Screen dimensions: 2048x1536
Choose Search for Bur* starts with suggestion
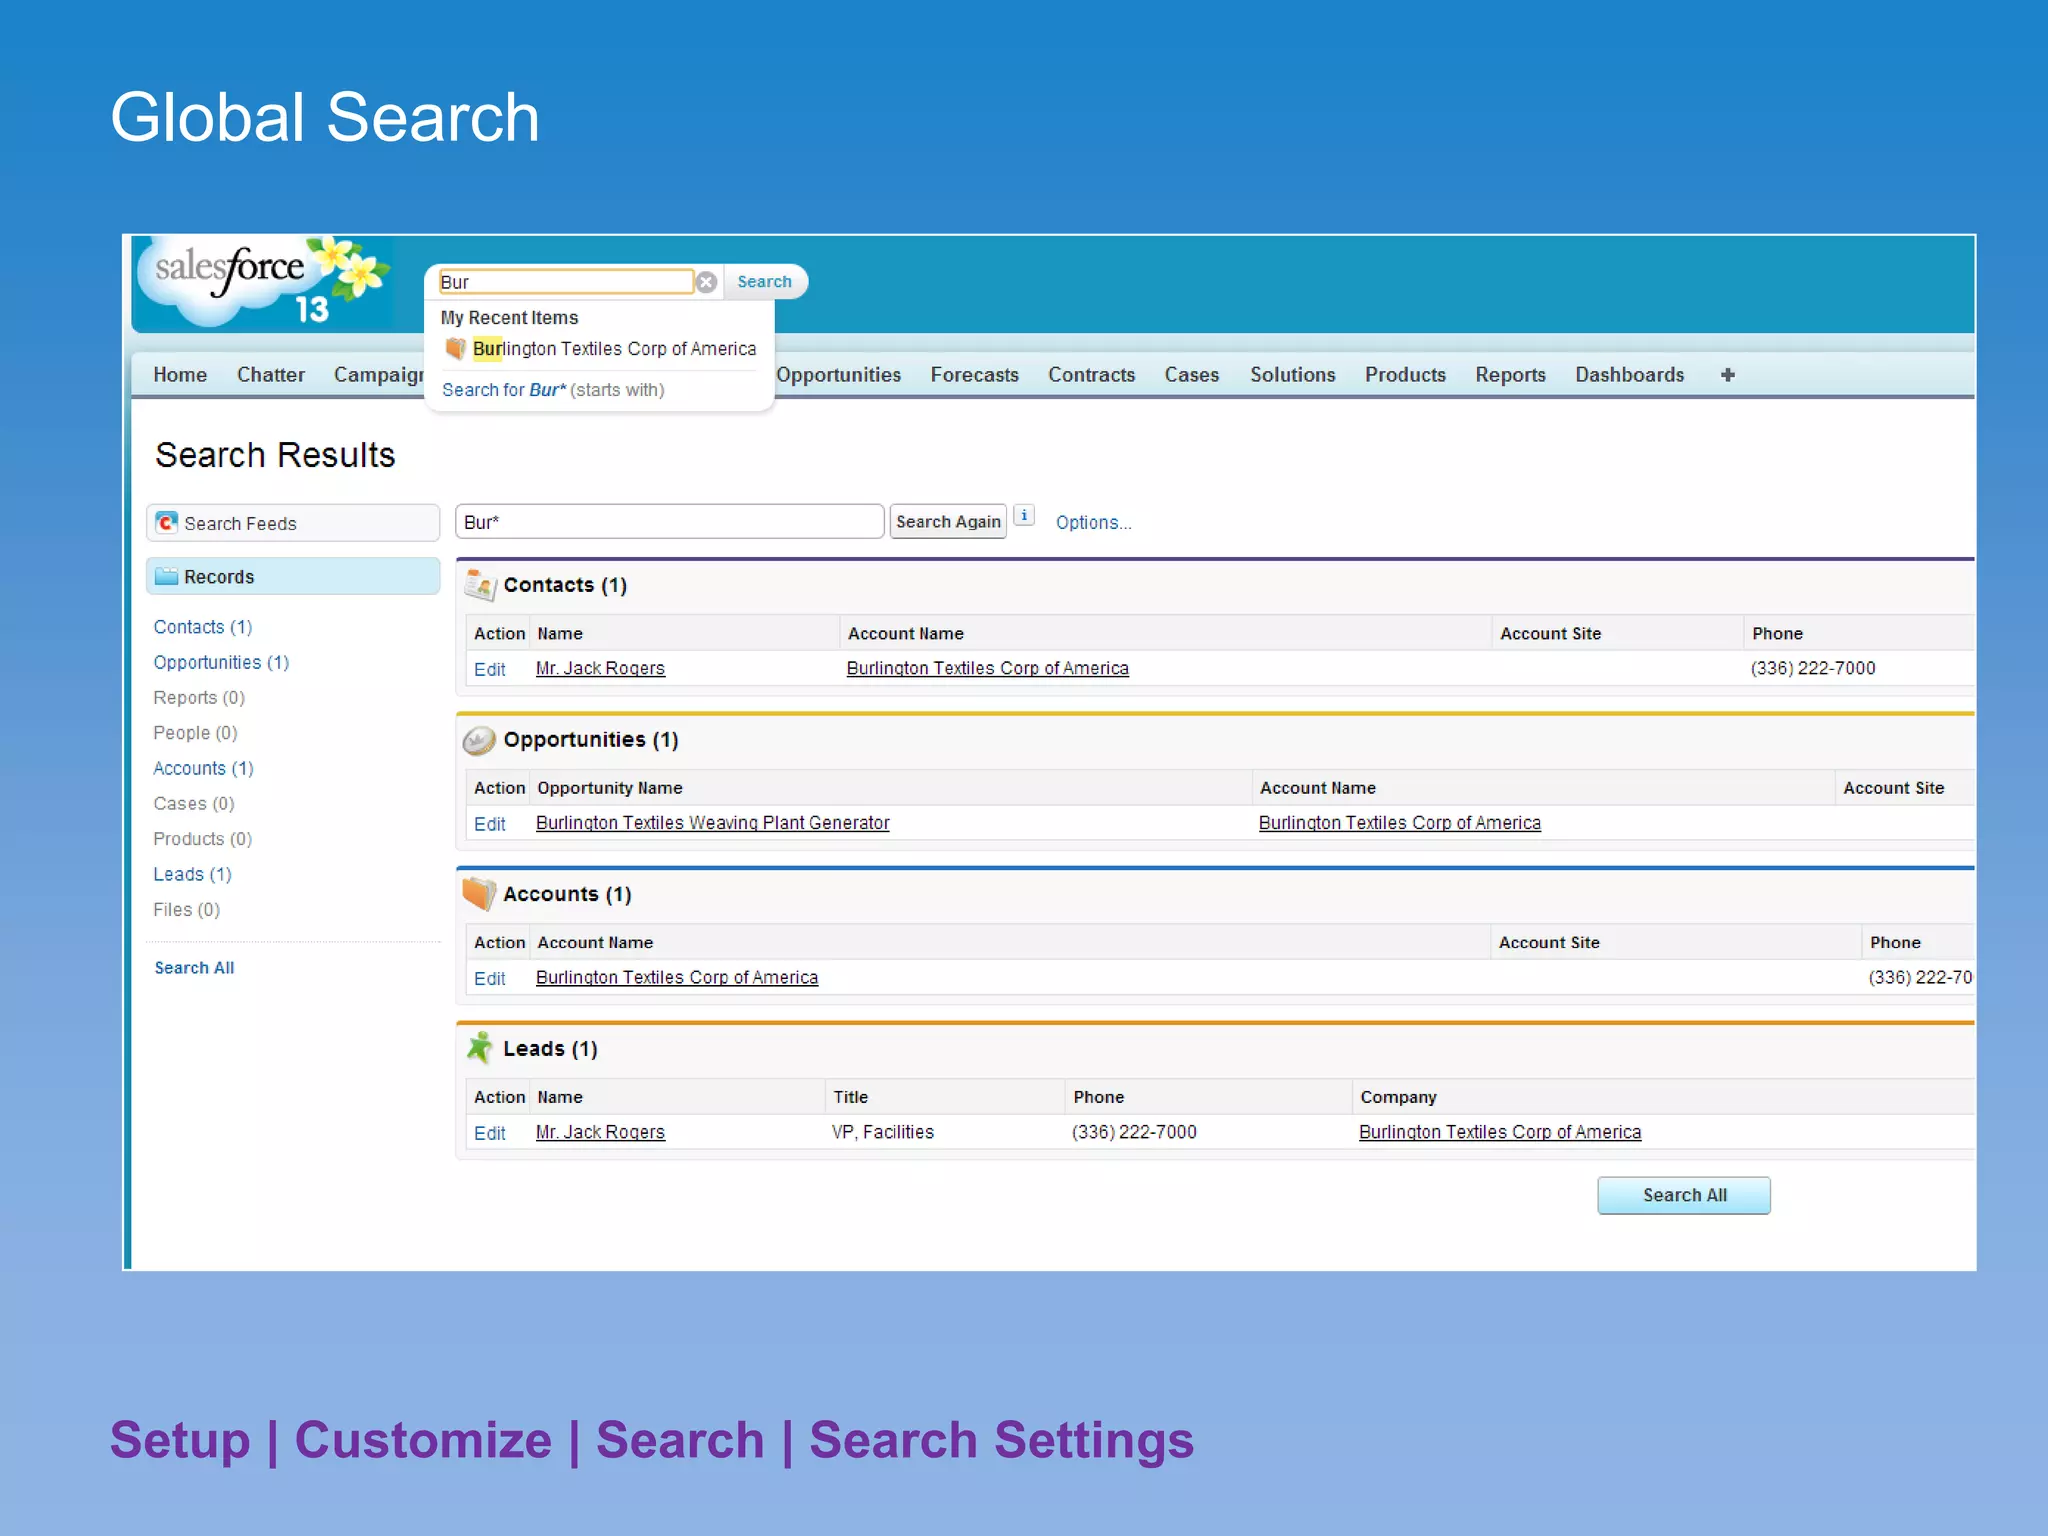click(553, 390)
